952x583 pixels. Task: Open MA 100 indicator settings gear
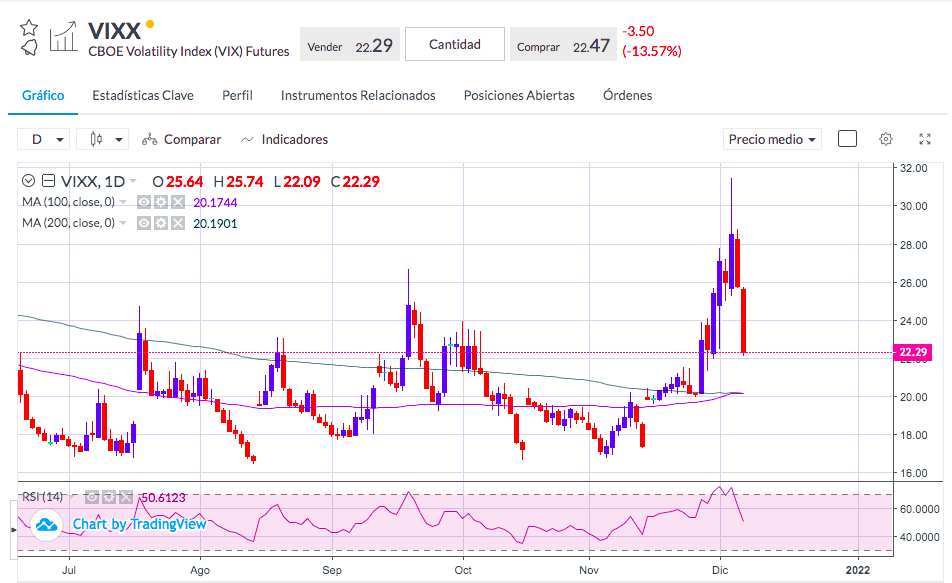[x=161, y=202]
